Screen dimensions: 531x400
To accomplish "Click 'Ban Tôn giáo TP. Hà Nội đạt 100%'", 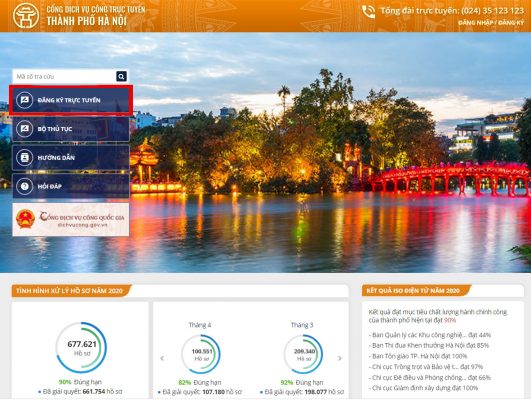I will click(x=418, y=356).
